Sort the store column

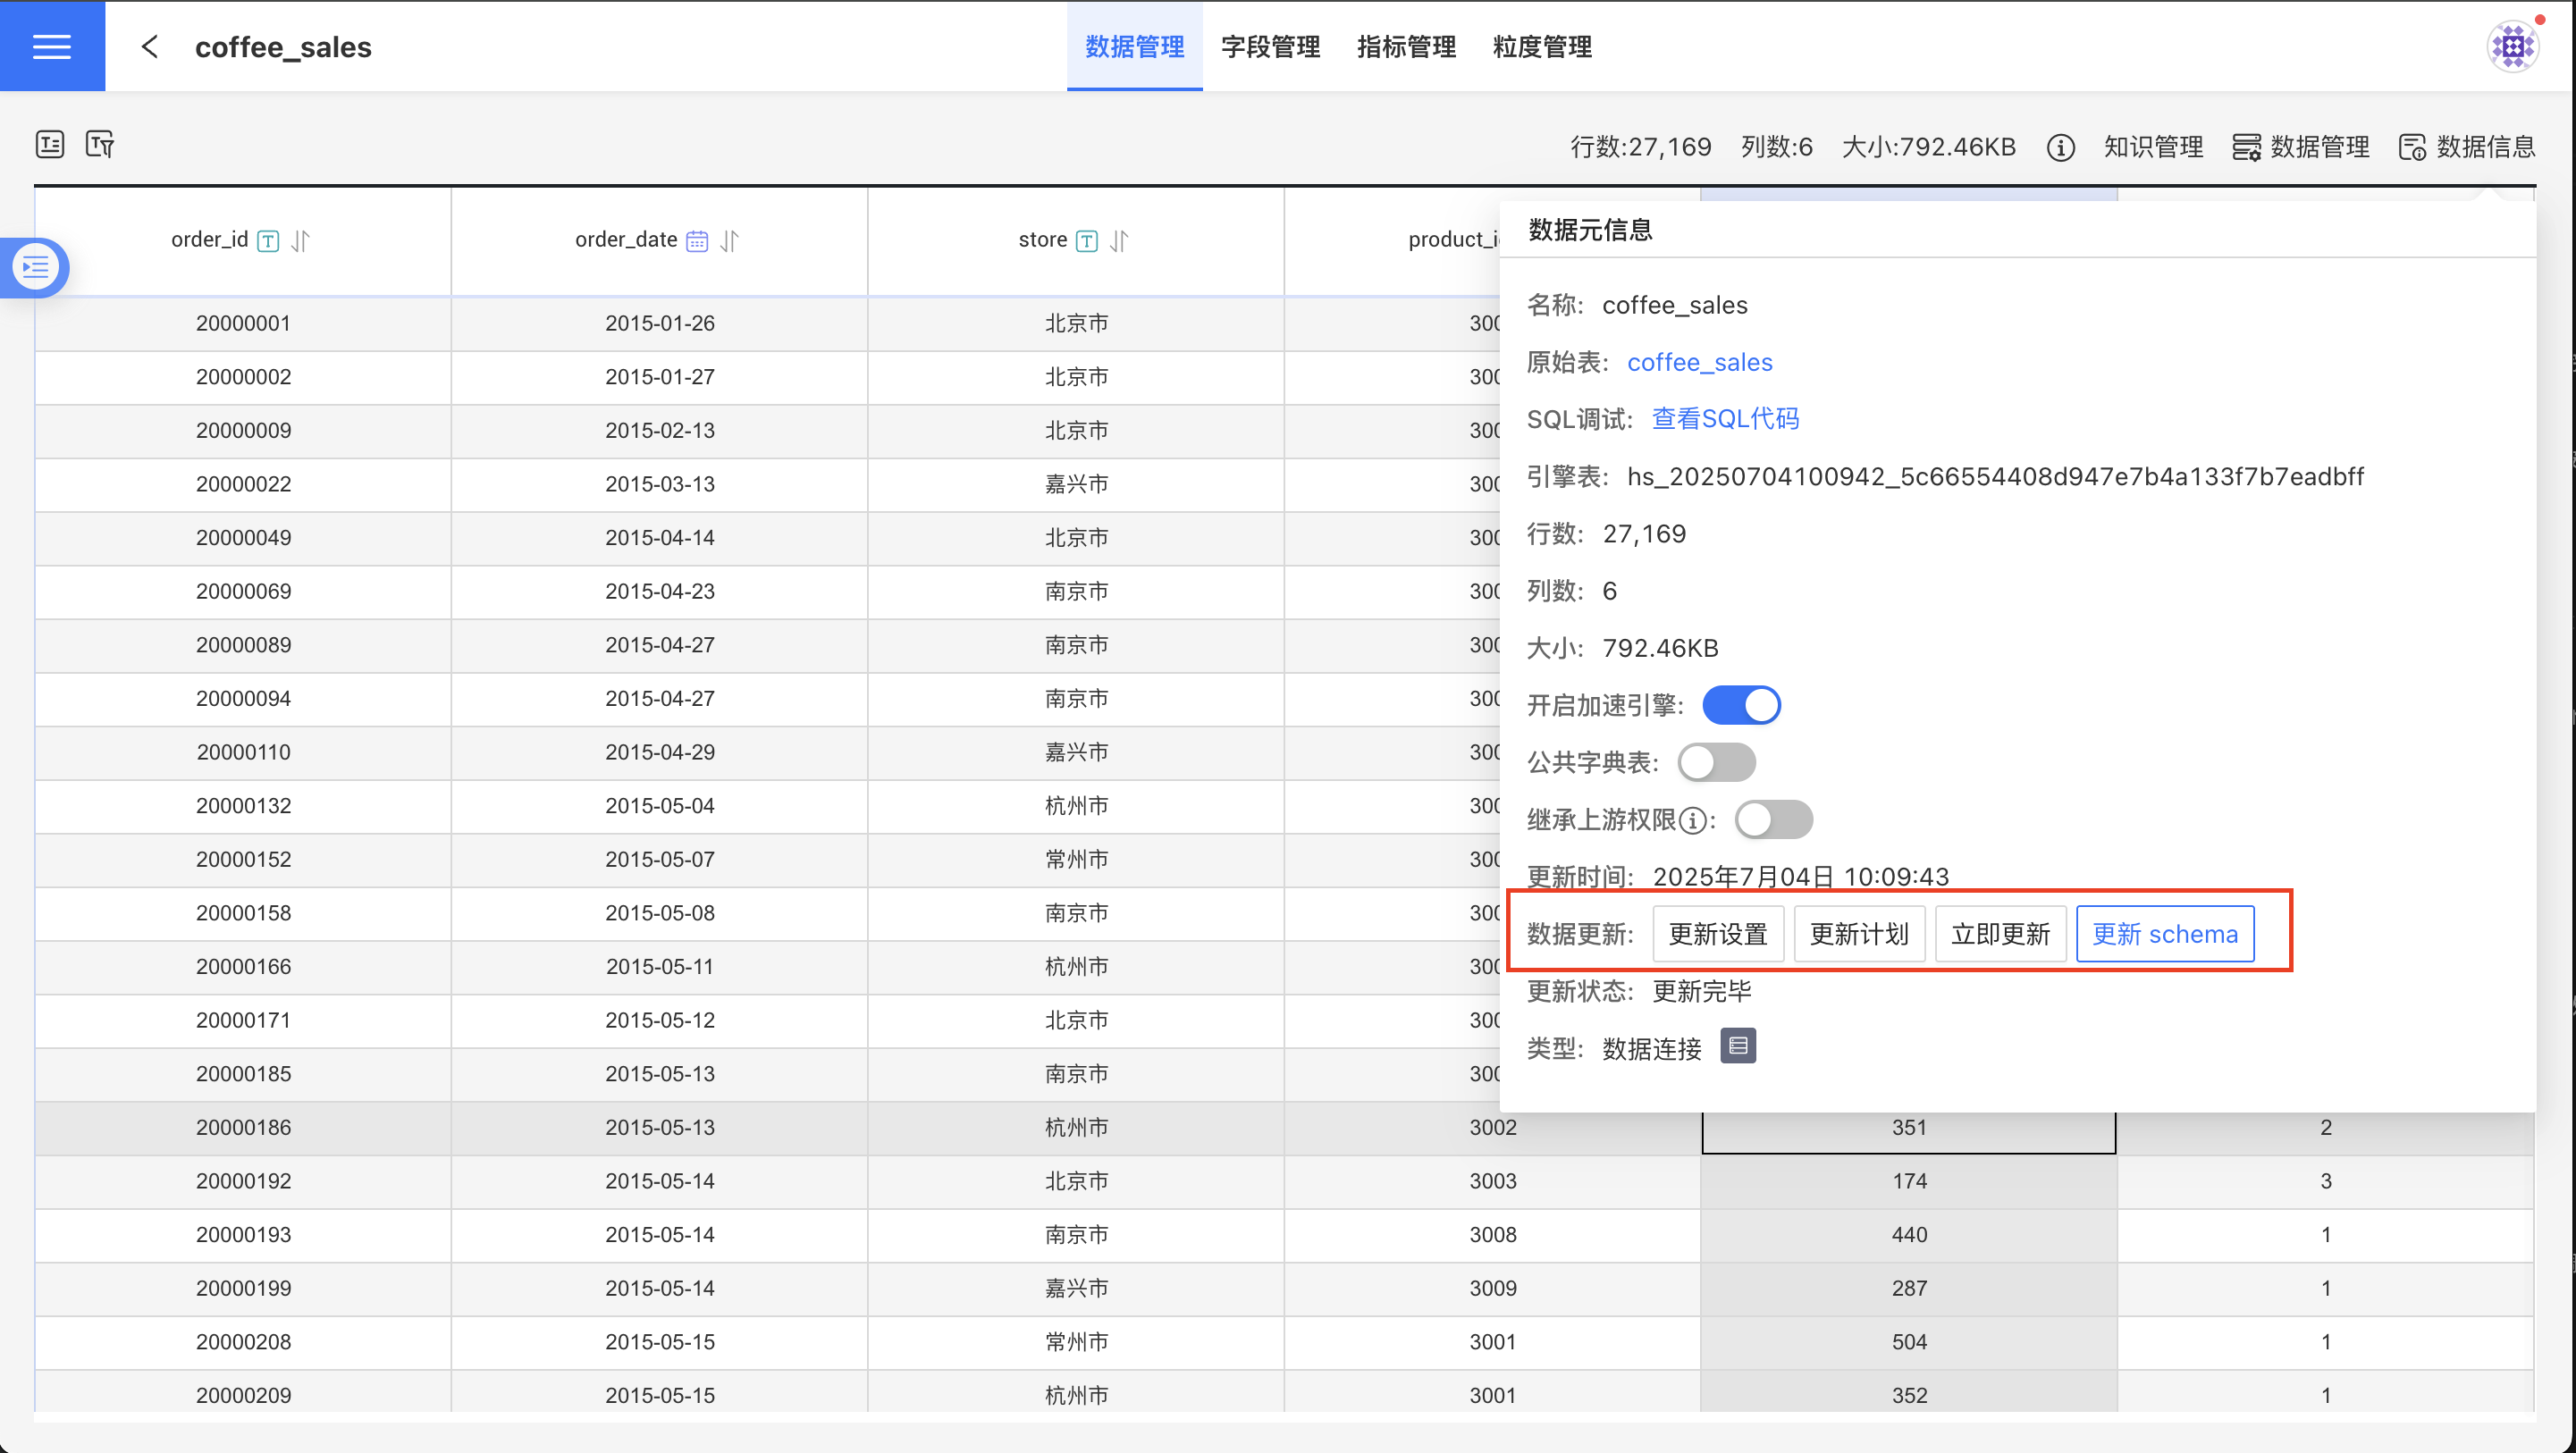click(x=1119, y=240)
